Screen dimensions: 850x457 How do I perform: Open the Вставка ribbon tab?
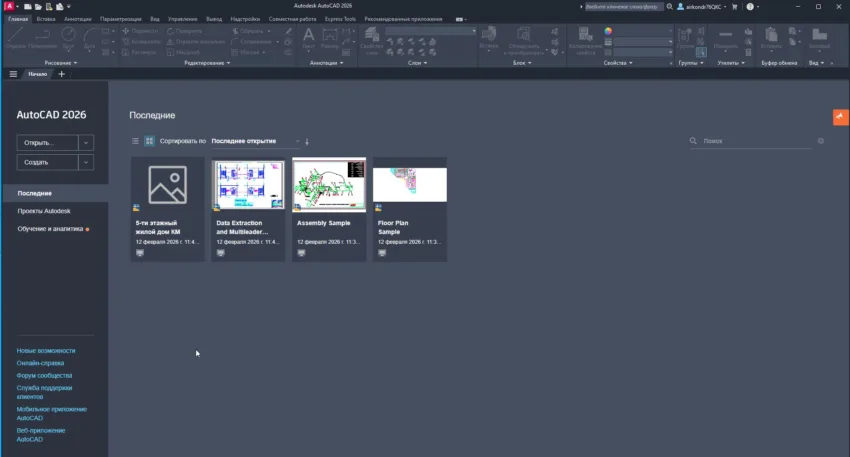(46, 19)
